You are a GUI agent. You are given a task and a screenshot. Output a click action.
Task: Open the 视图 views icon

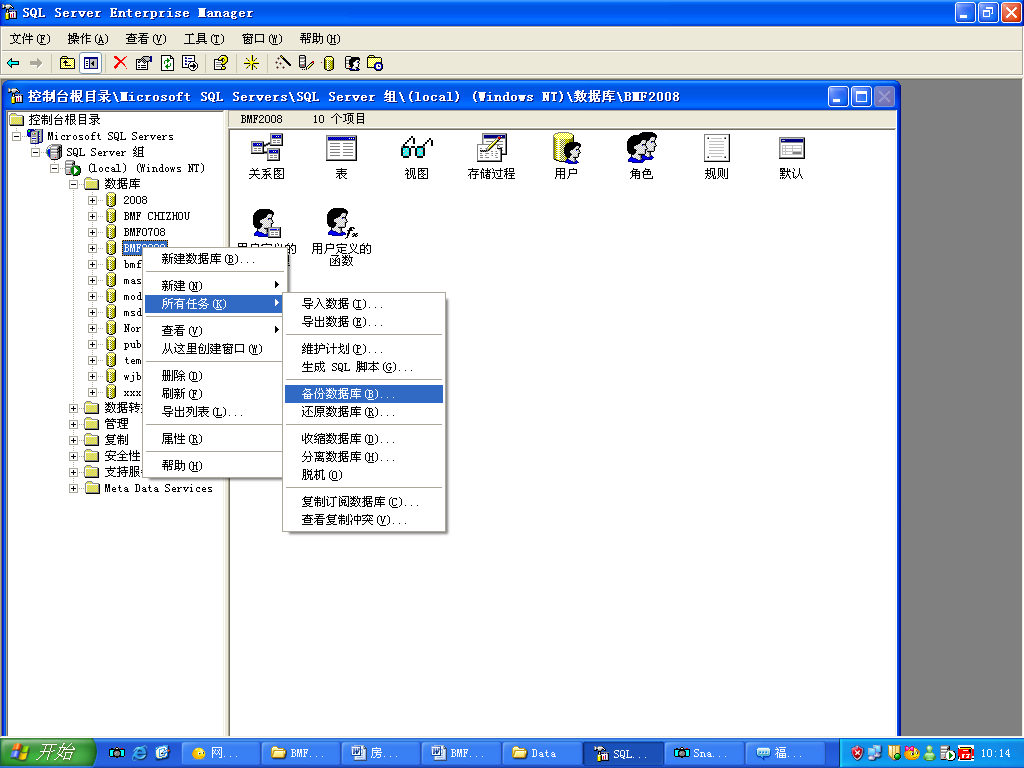416,157
